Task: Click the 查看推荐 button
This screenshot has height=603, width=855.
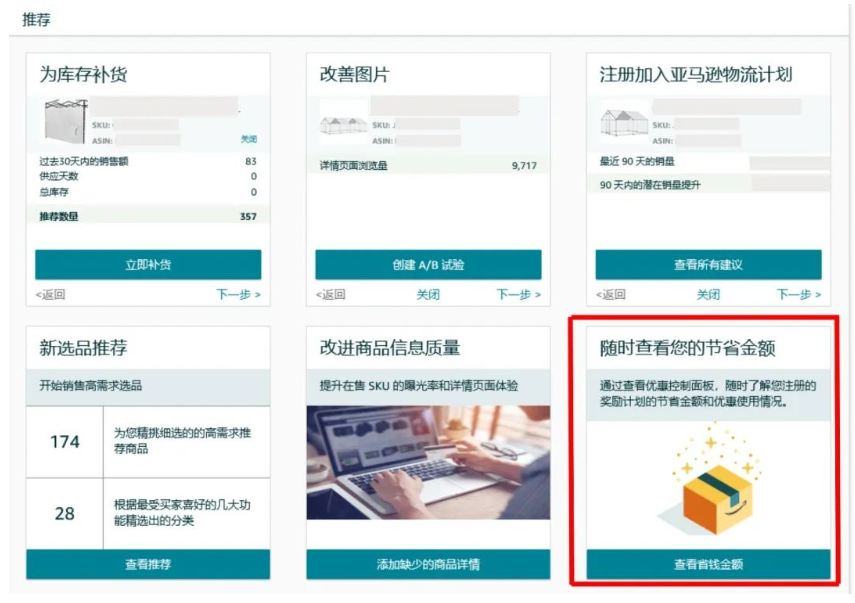Action: pyautogui.click(x=148, y=564)
